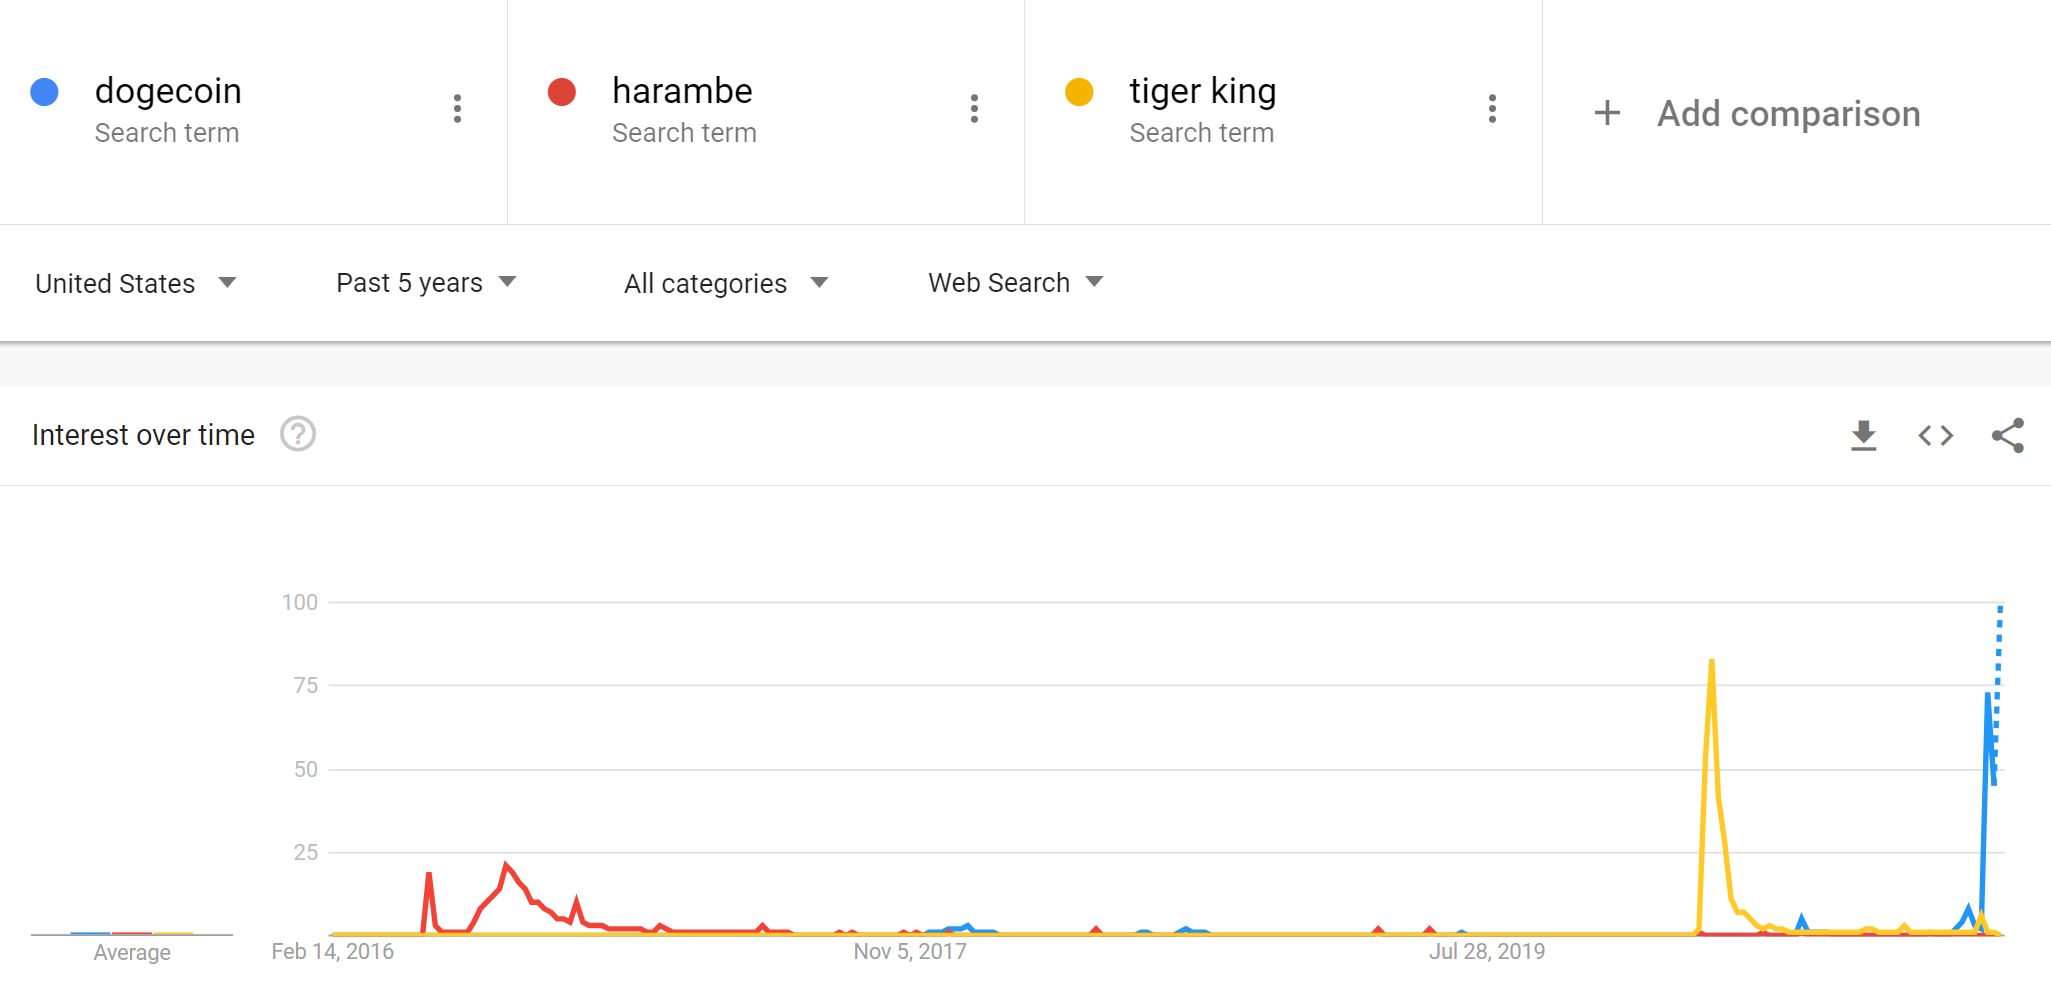Open the Past 5 years time range
Viewport: 2051px width, 984px height.
425,283
